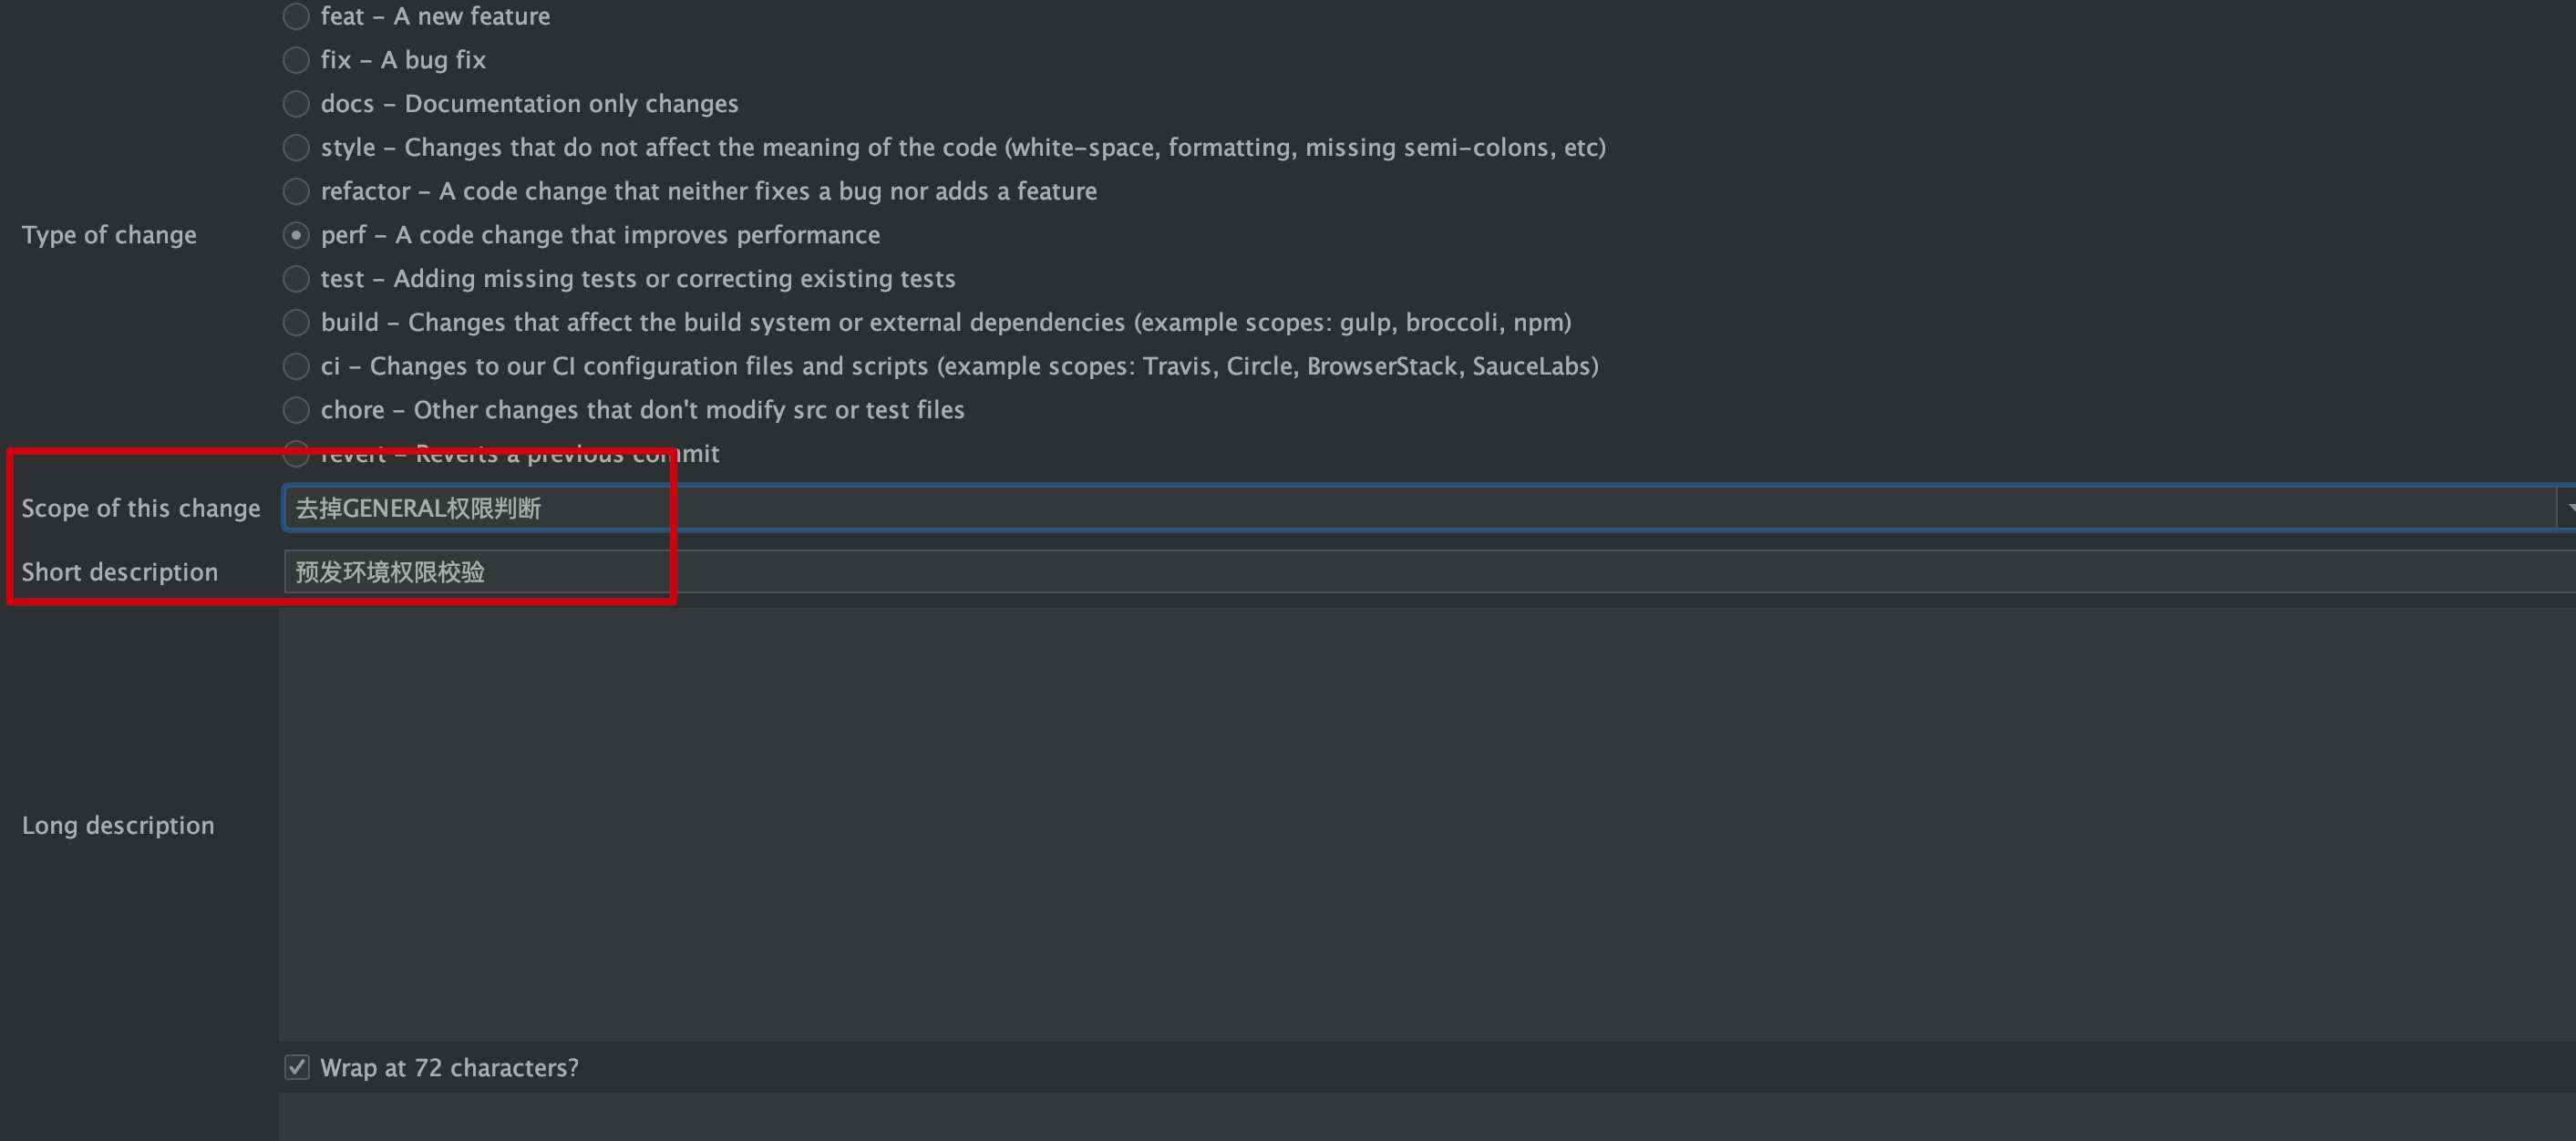This screenshot has width=2576, height=1141.
Task: Uncheck the Wrap at 72 characters checkbox
Action: [297, 1068]
